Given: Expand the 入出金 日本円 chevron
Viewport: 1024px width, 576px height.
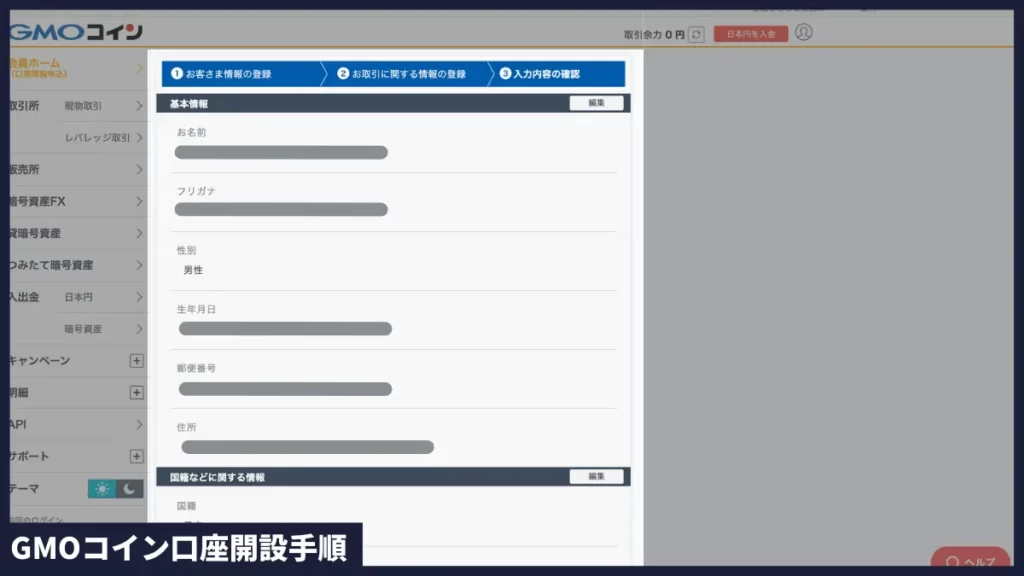Looking at the screenshot, I should 139,297.
